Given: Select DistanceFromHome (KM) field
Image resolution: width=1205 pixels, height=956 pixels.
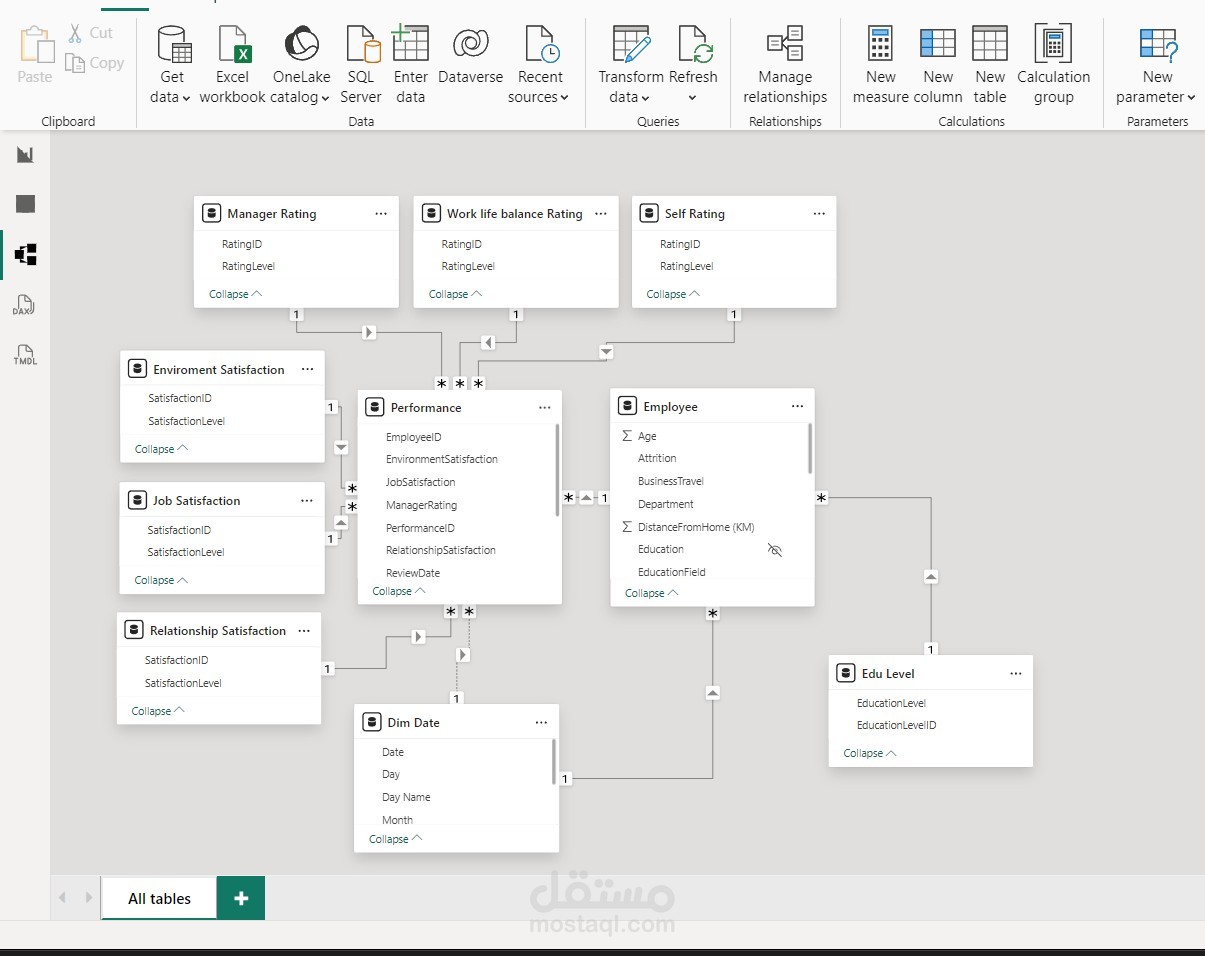Looking at the screenshot, I should click(x=696, y=527).
